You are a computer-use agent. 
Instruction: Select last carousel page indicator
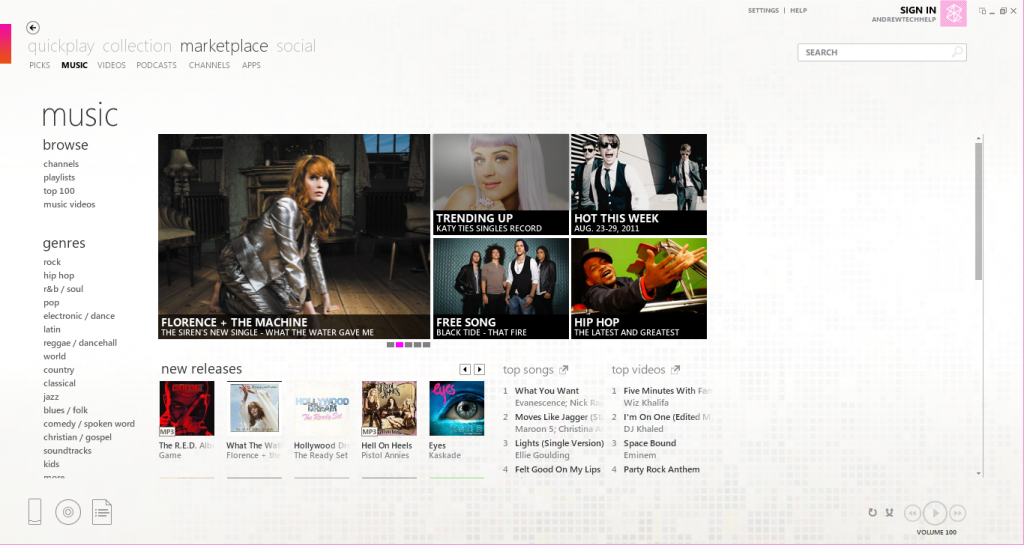[426, 345]
